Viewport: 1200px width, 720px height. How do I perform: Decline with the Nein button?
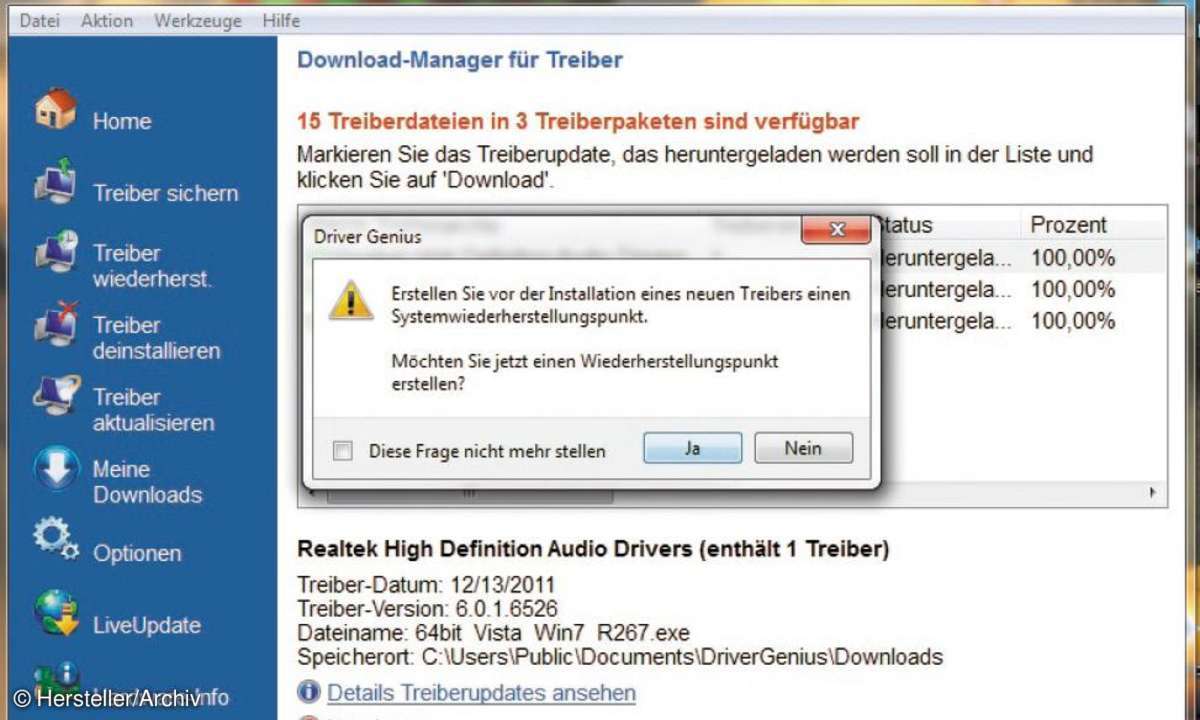pos(803,448)
